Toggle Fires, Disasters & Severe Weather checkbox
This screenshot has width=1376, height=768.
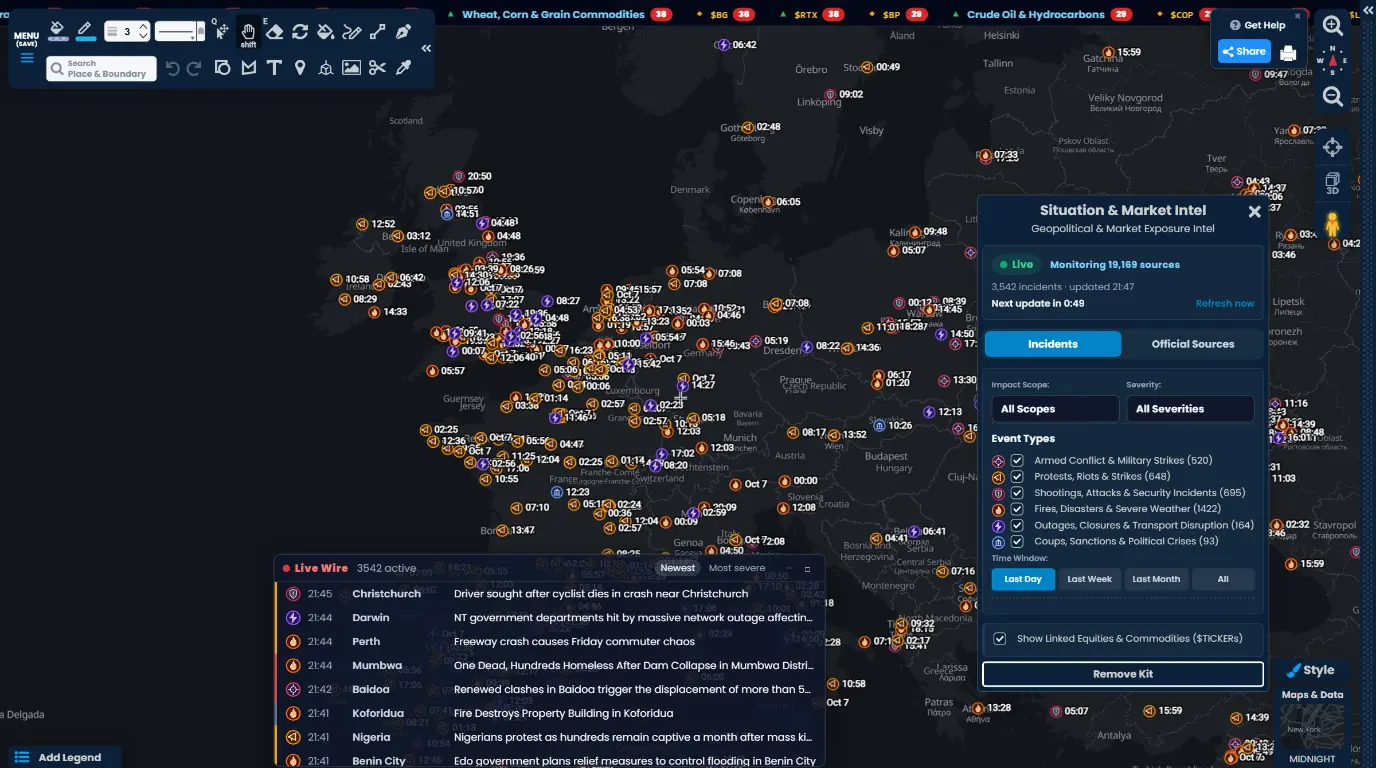[1017, 509]
